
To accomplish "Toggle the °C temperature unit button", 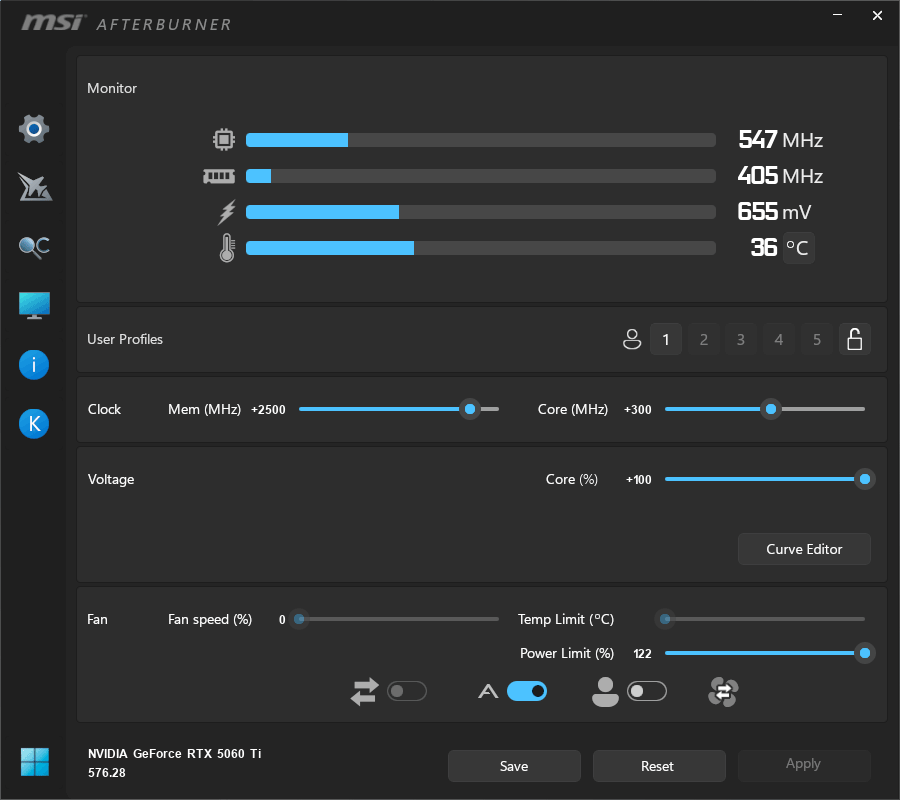I will [x=798, y=248].
